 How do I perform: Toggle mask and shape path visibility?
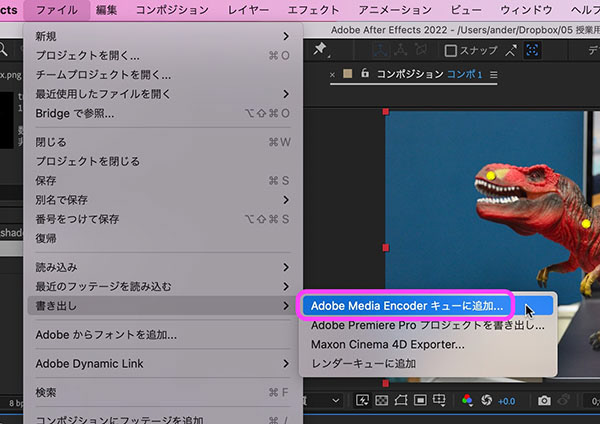[401, 400]
